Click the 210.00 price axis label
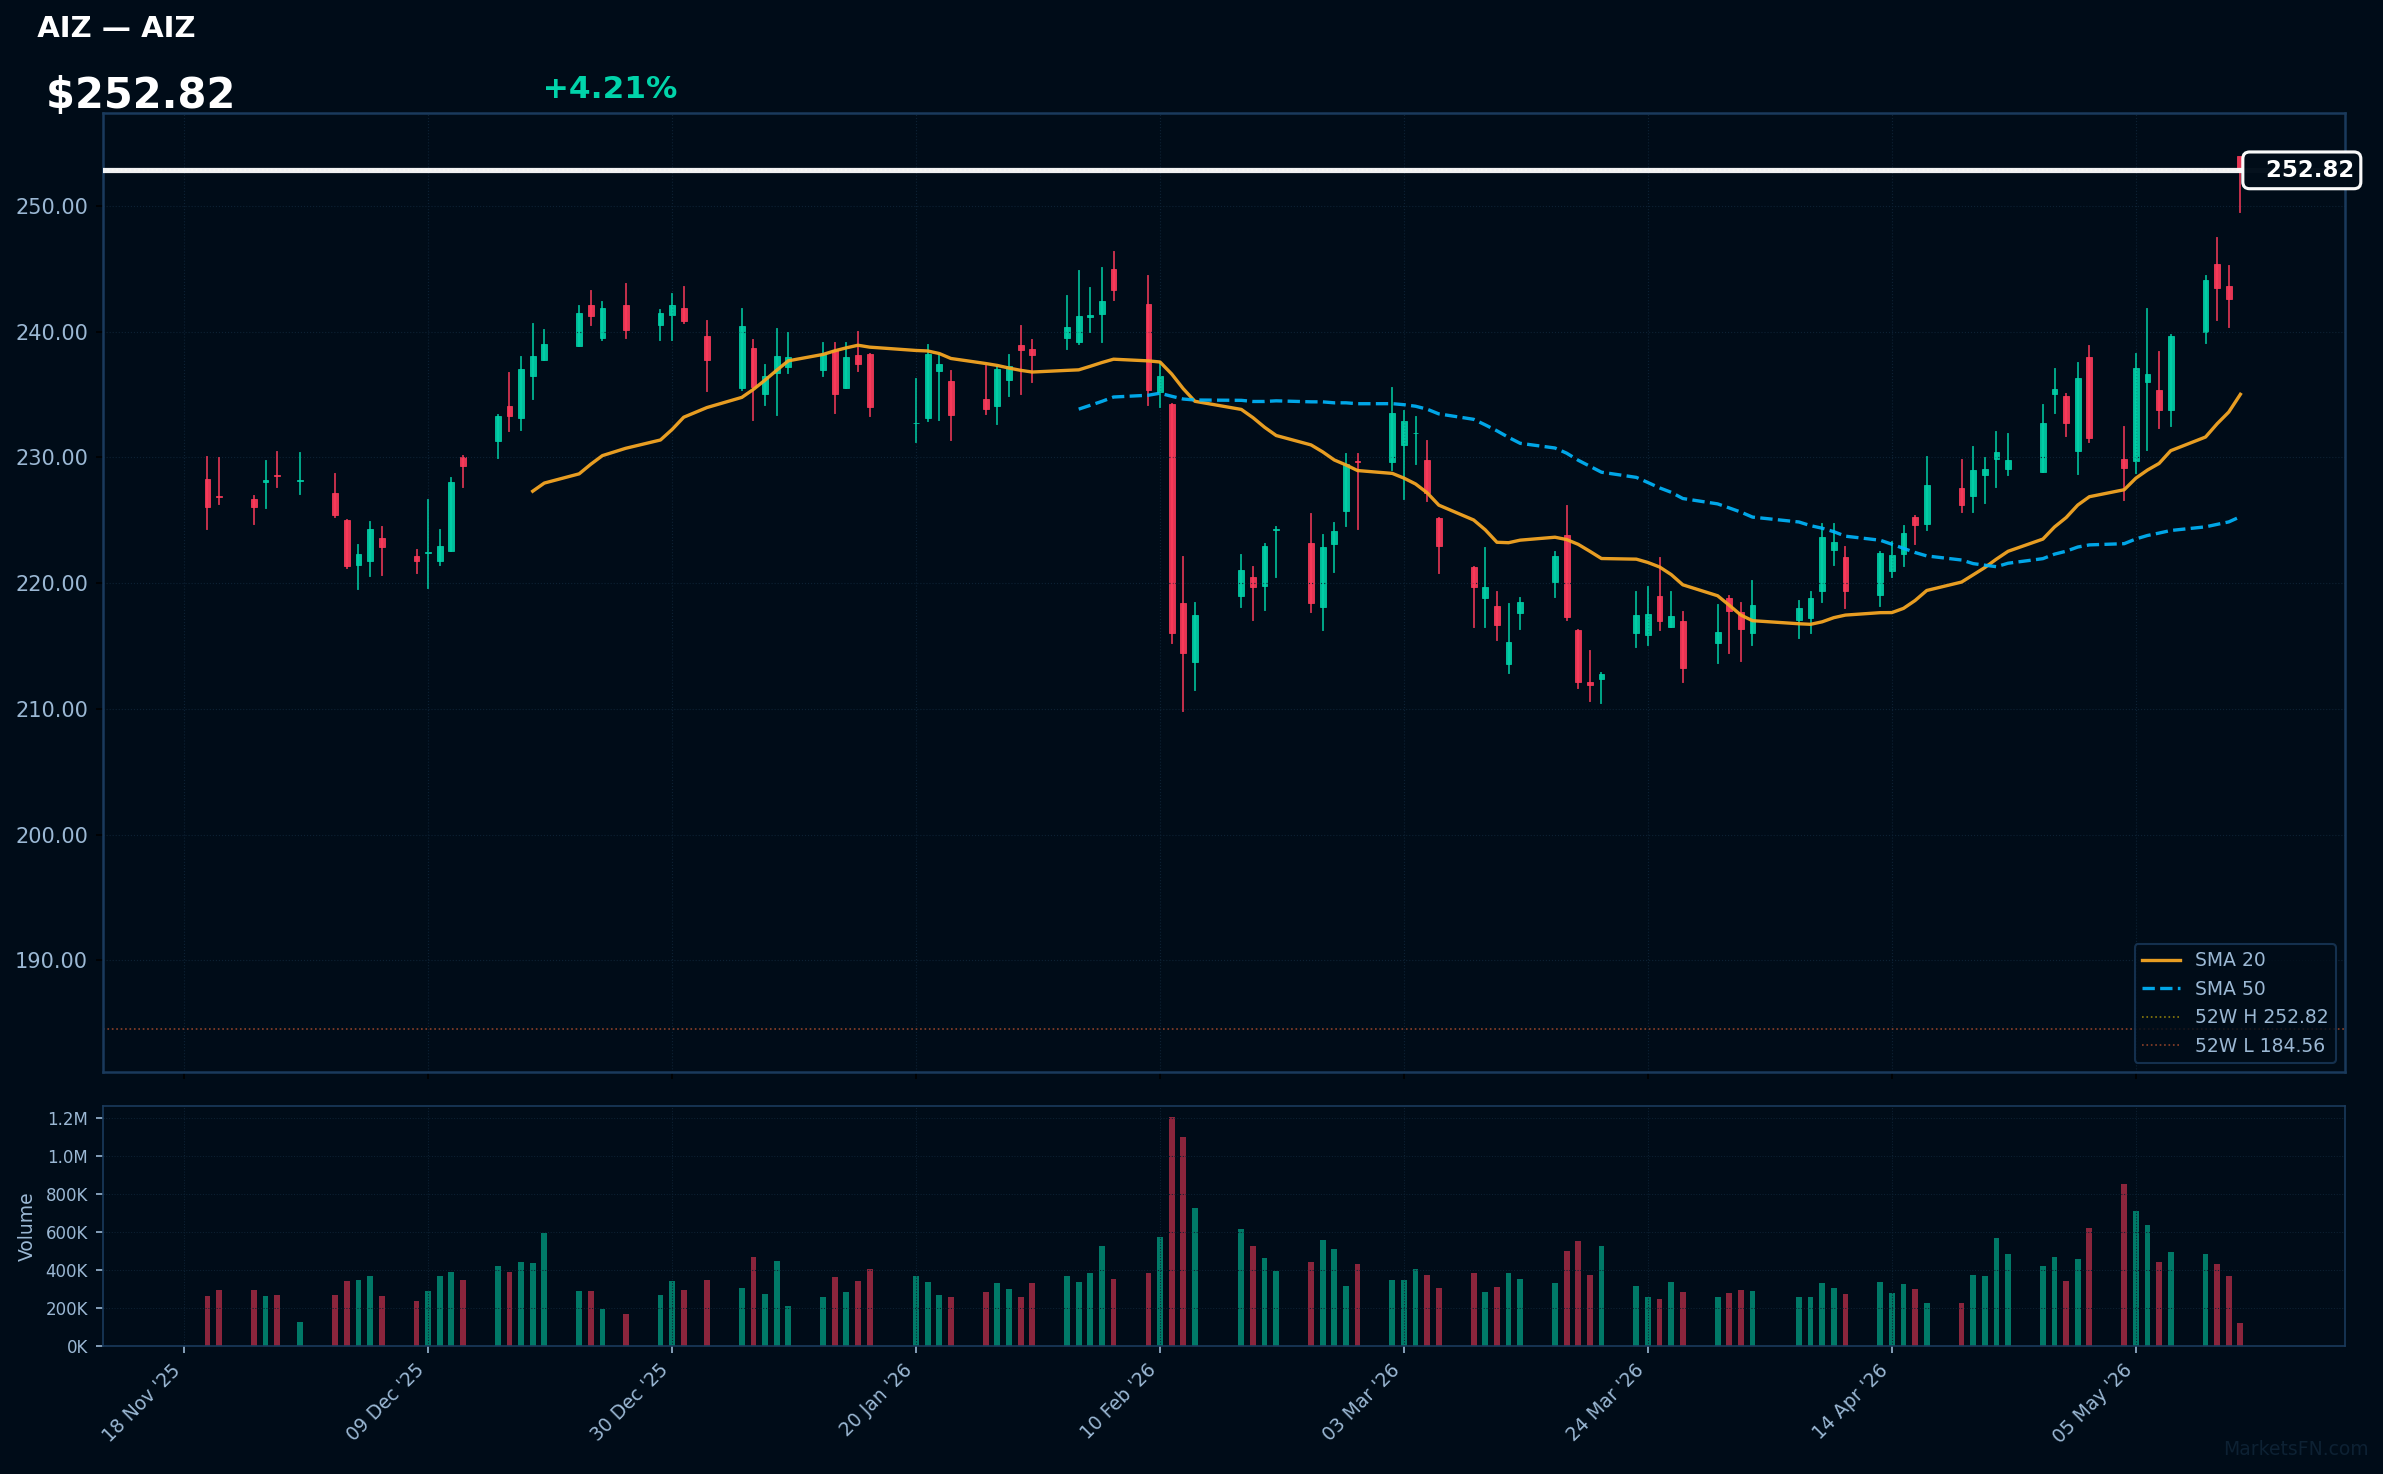The image size is (2383, 1474). click(x=52, y=710)
